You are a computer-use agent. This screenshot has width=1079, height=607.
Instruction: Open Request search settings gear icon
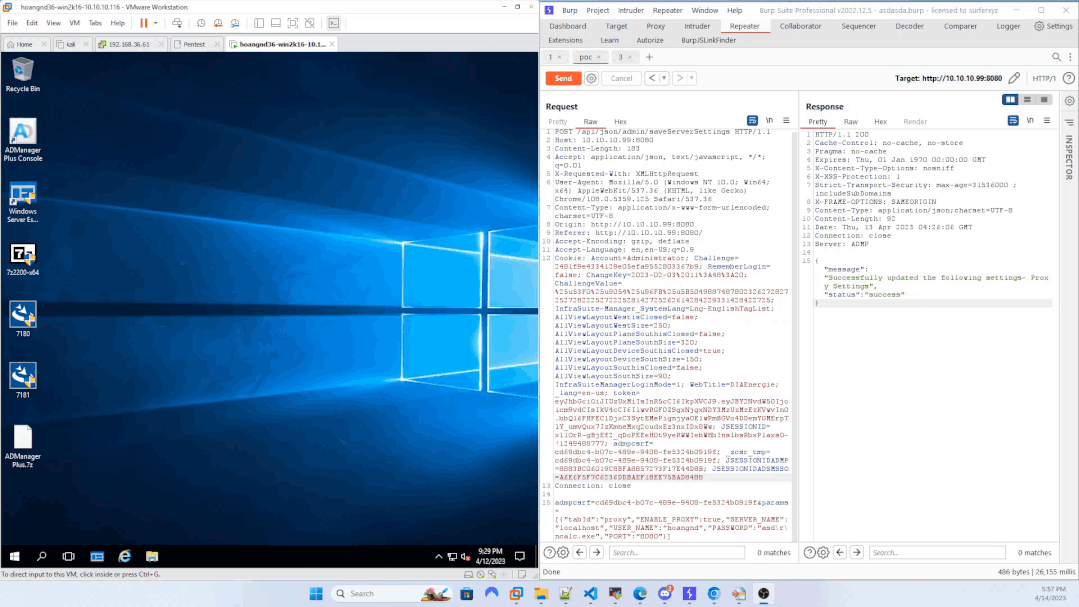coord(563,552)
